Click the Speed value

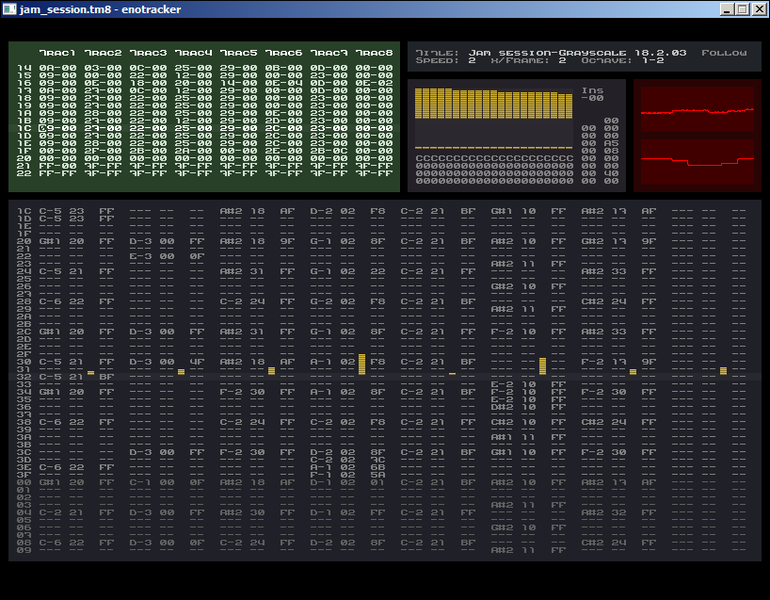(x=471, y=61)
